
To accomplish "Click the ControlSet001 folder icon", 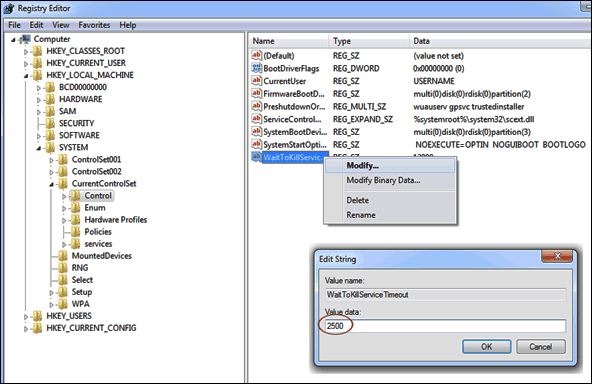I will coord(63,160).
